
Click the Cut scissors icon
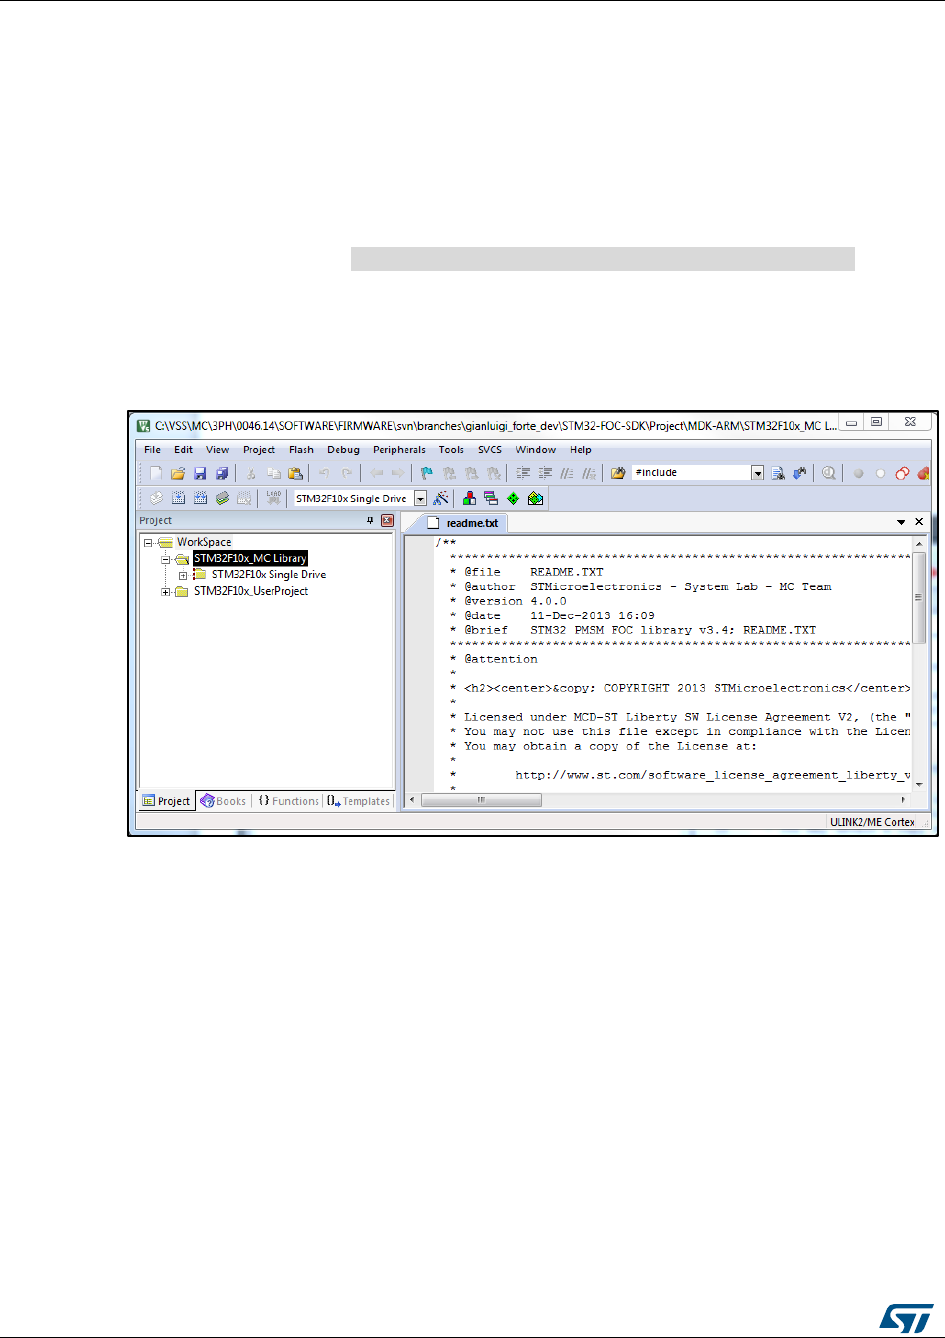[x=251, y=473]
